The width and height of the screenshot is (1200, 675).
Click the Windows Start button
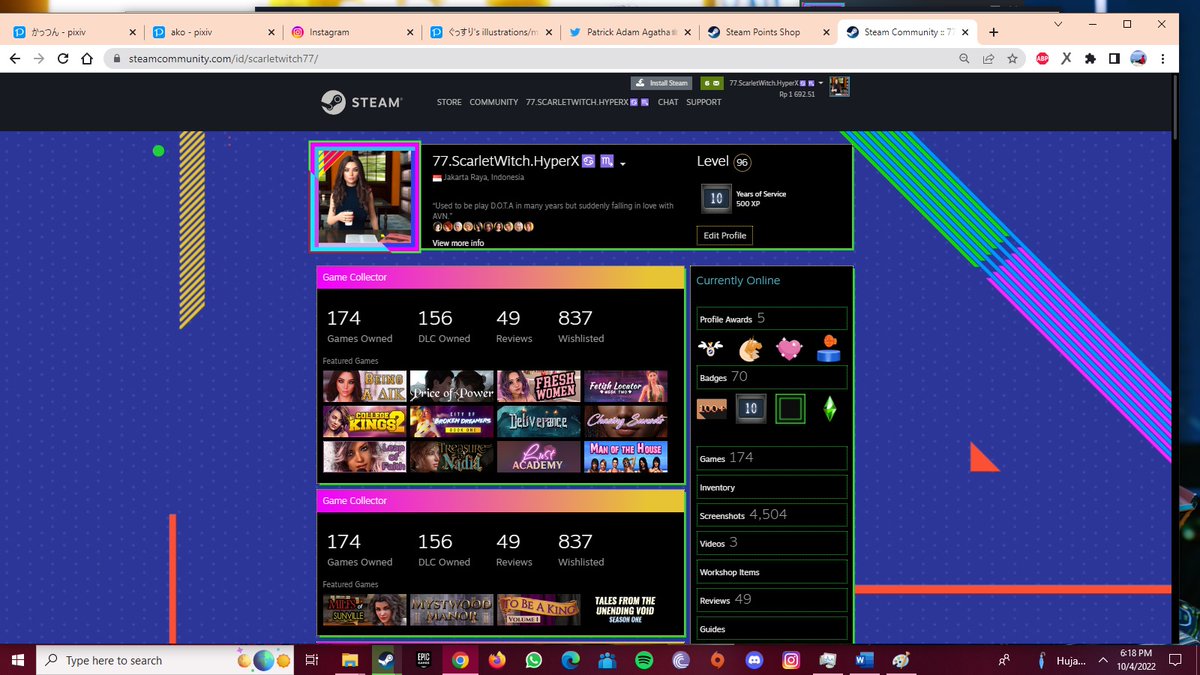18,660
